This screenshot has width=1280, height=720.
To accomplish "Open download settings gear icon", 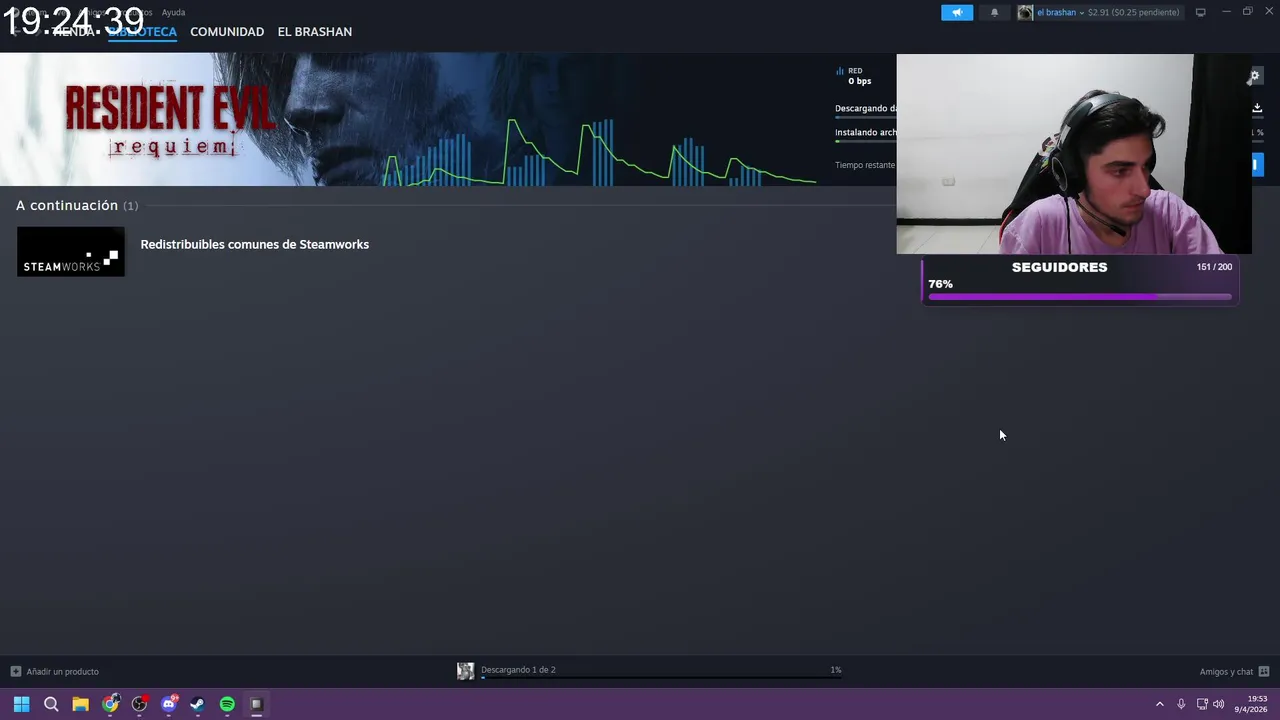I will 1255,76.
